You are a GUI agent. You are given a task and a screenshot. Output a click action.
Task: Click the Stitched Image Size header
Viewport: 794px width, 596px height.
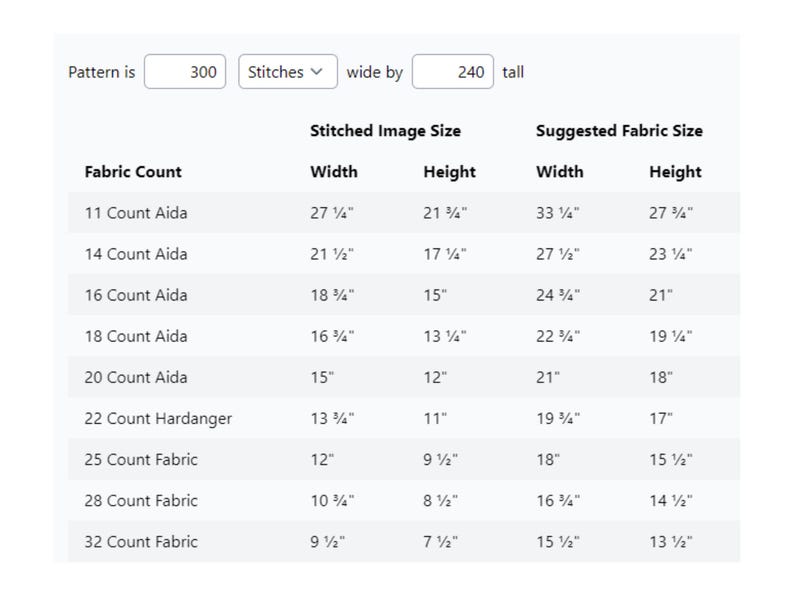point(385,131)
